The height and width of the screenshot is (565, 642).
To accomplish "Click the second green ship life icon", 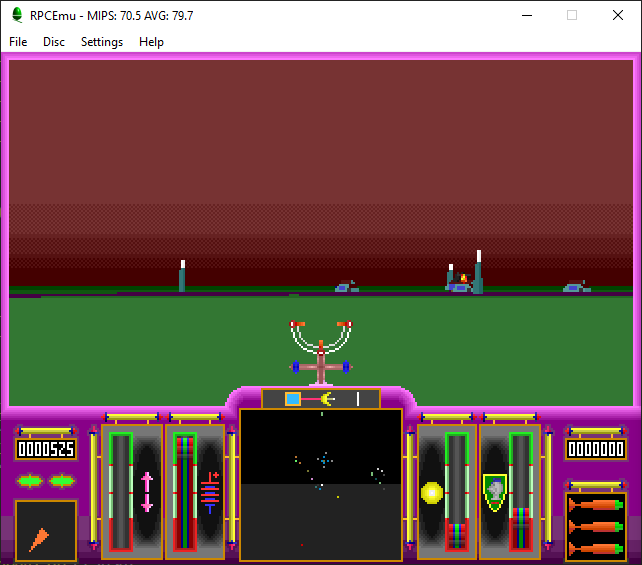I will [62, 481].
